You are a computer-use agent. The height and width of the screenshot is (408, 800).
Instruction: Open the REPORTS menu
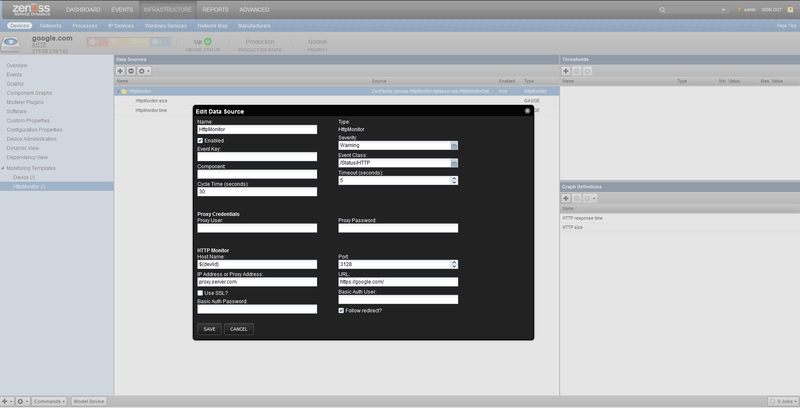(x=215, y=10)
